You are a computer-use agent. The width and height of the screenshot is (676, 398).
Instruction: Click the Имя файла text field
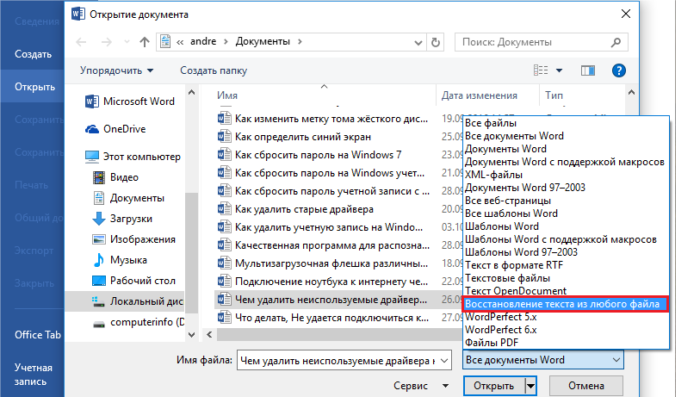(338, 360)
